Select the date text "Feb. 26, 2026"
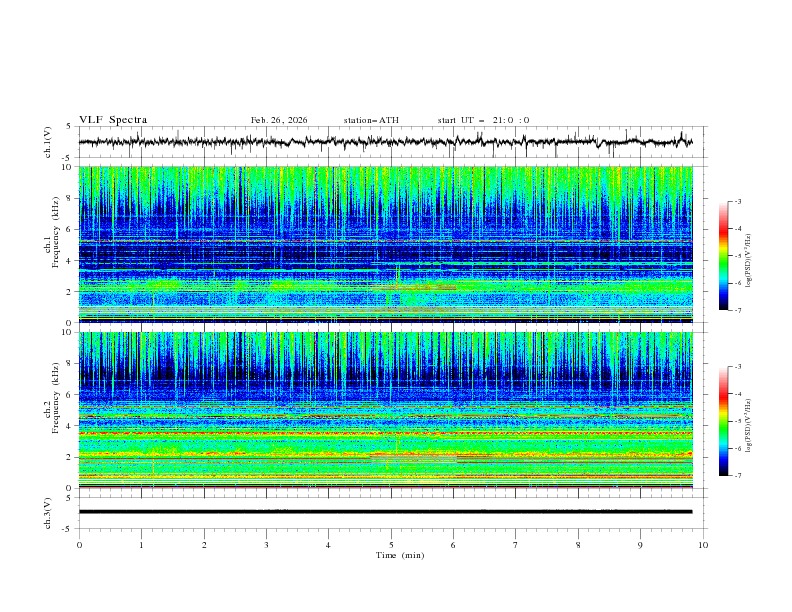Viewport: 792px width, 612px height. point(279,120)
